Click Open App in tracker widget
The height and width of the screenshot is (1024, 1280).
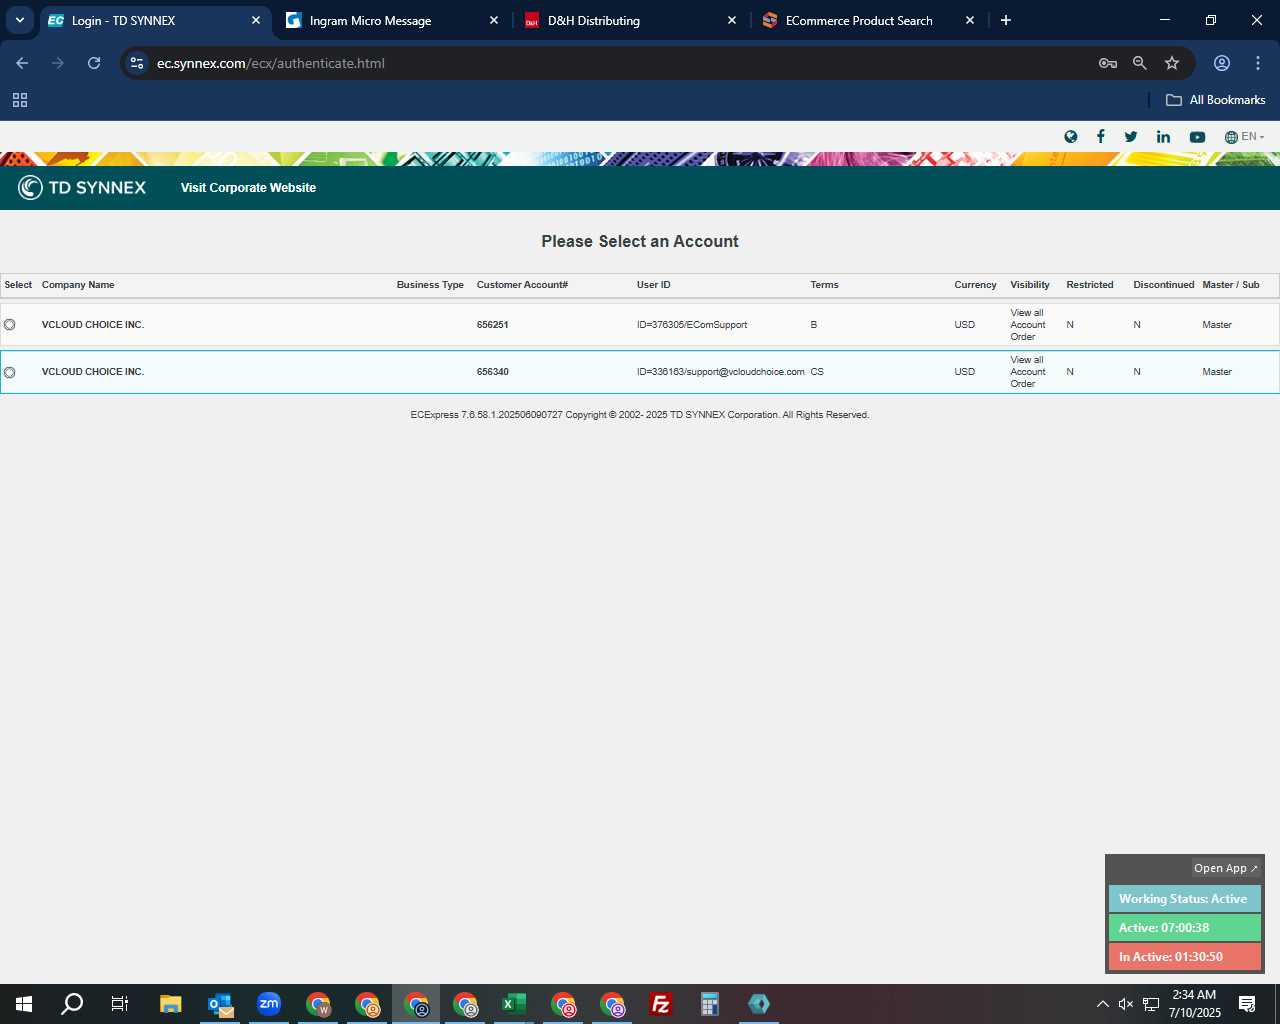click(1225, 868)
